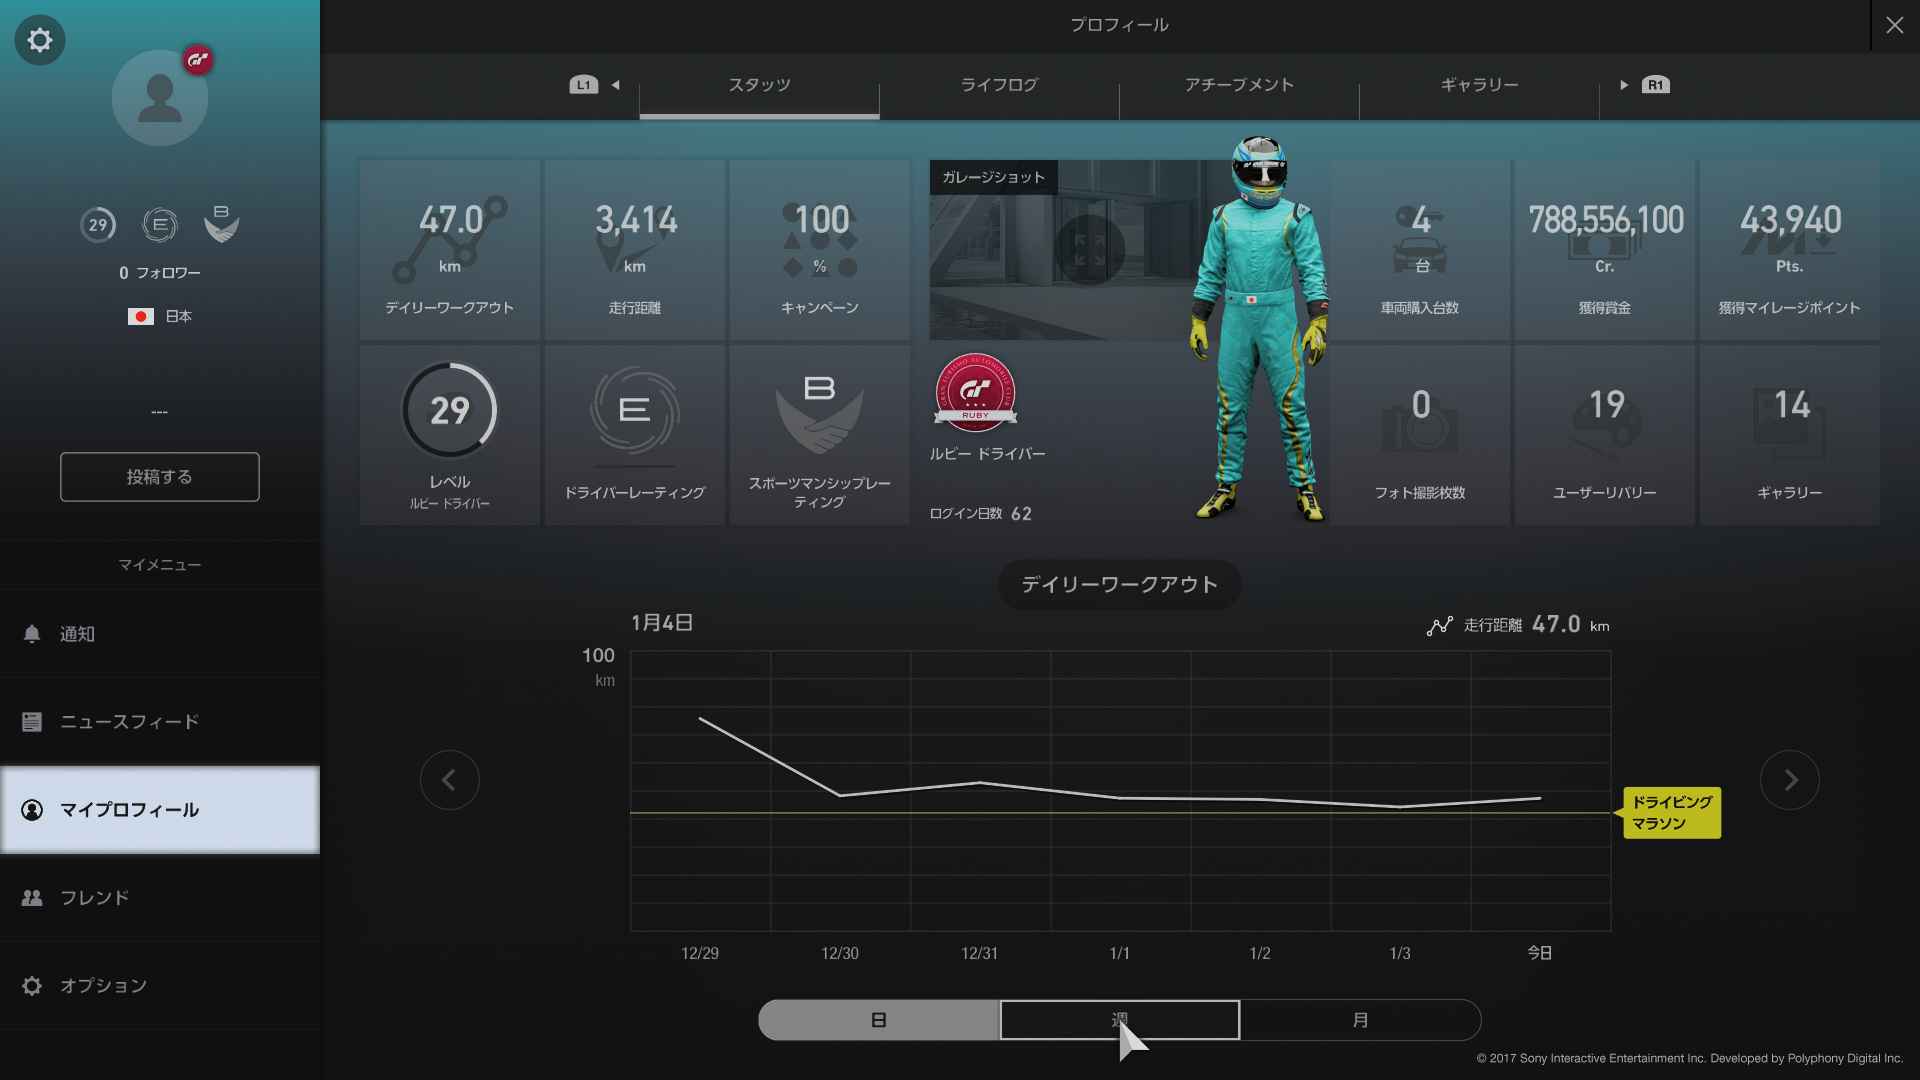
Task: Go to previous graph with left chevron
Action: point(449,780)
